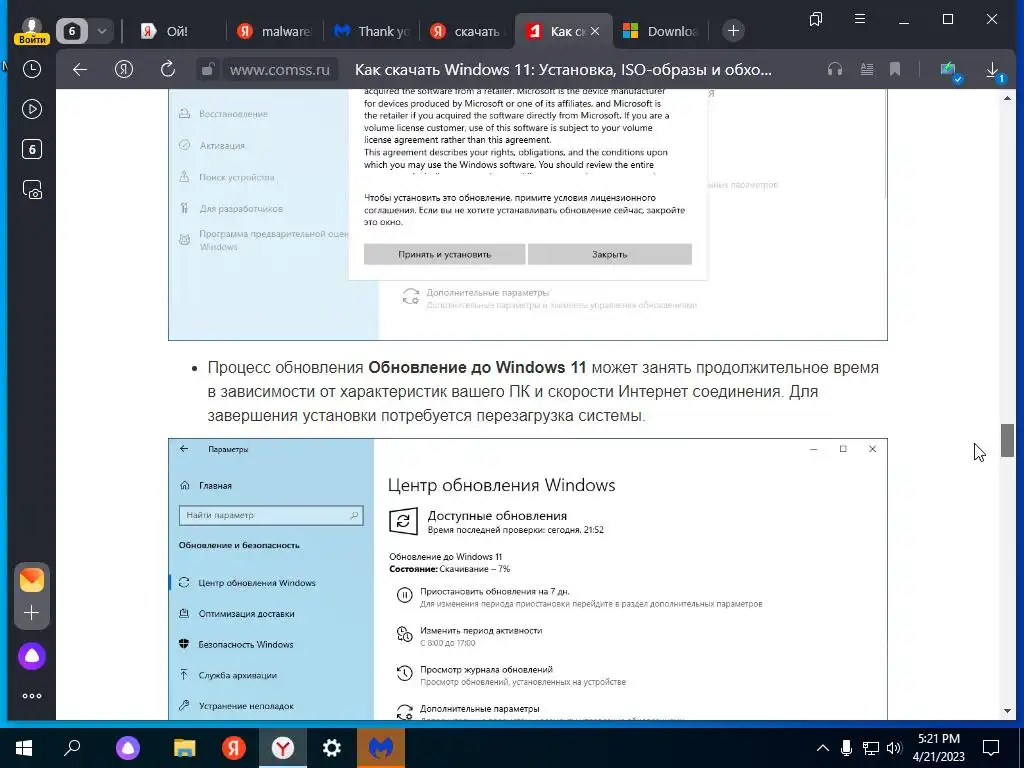Reload the page
Viewport: 1024px width, 768px height.
pos(168,69)
